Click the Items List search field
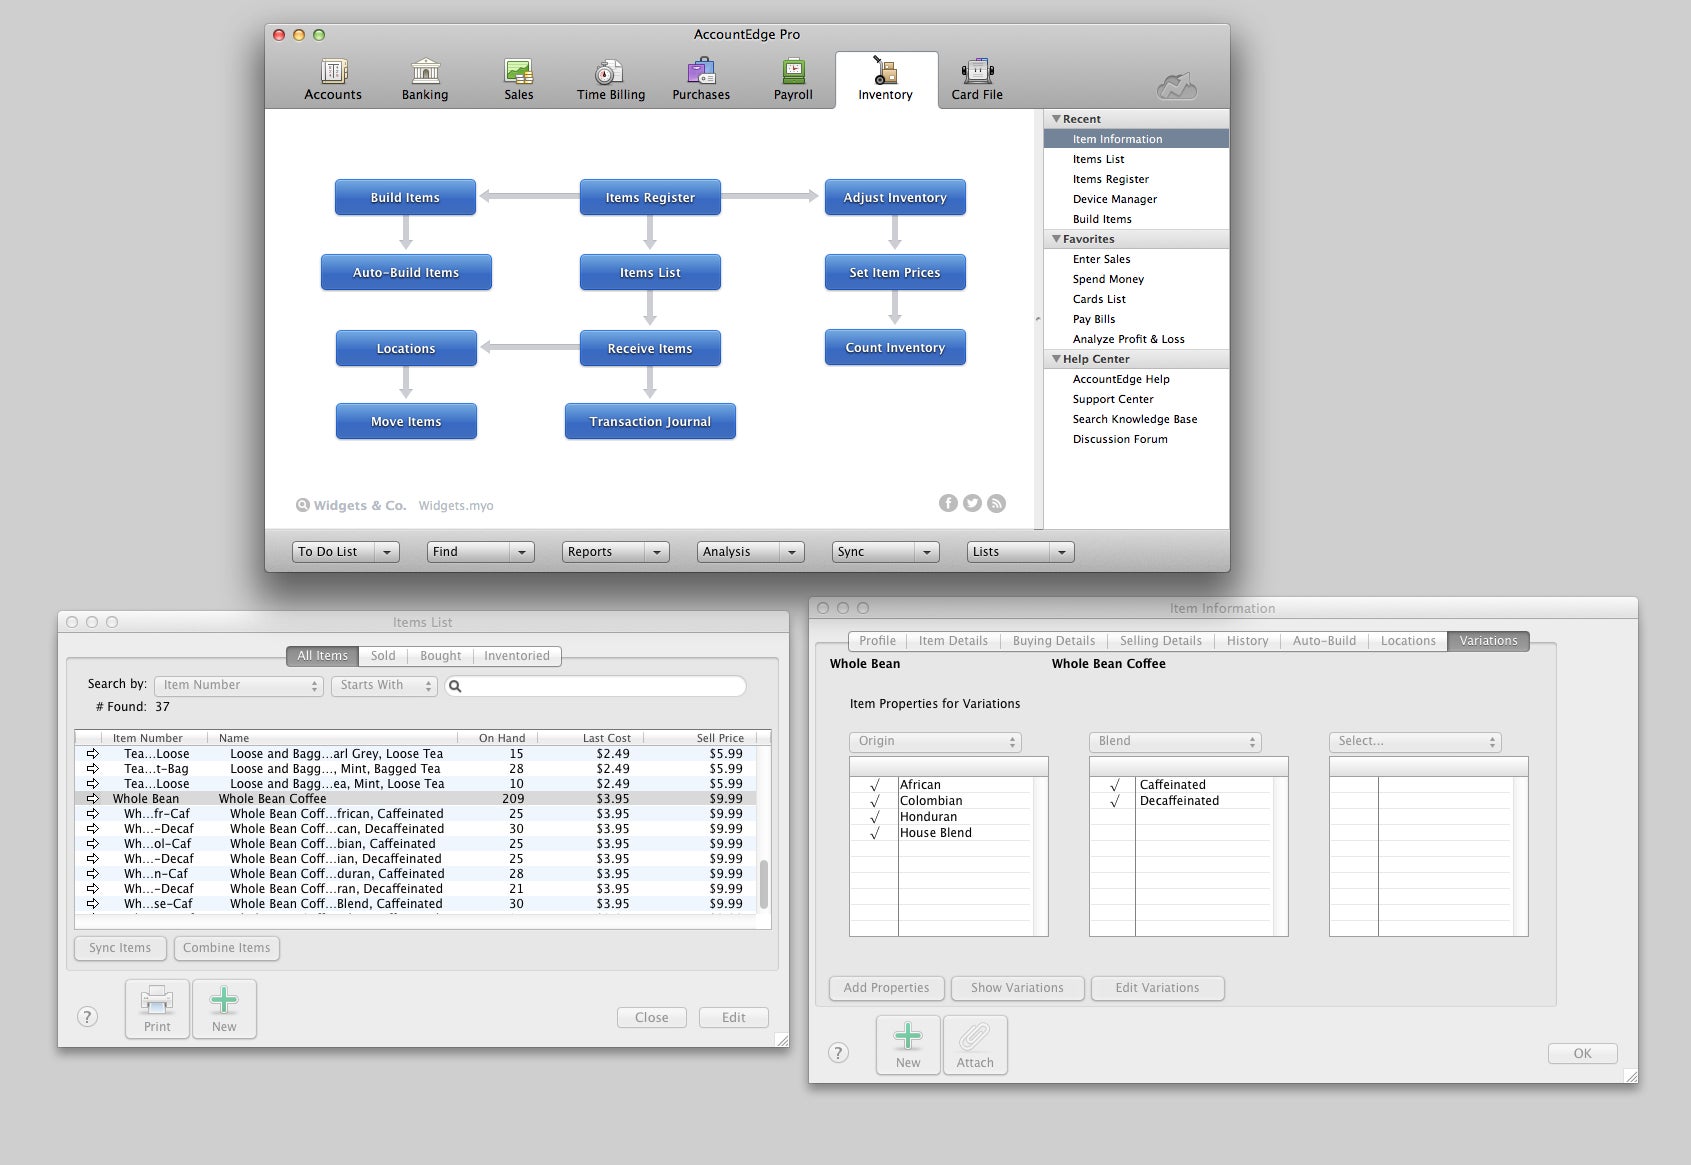The width and height of the screenshot is (1691, 1165). point(596,686)
